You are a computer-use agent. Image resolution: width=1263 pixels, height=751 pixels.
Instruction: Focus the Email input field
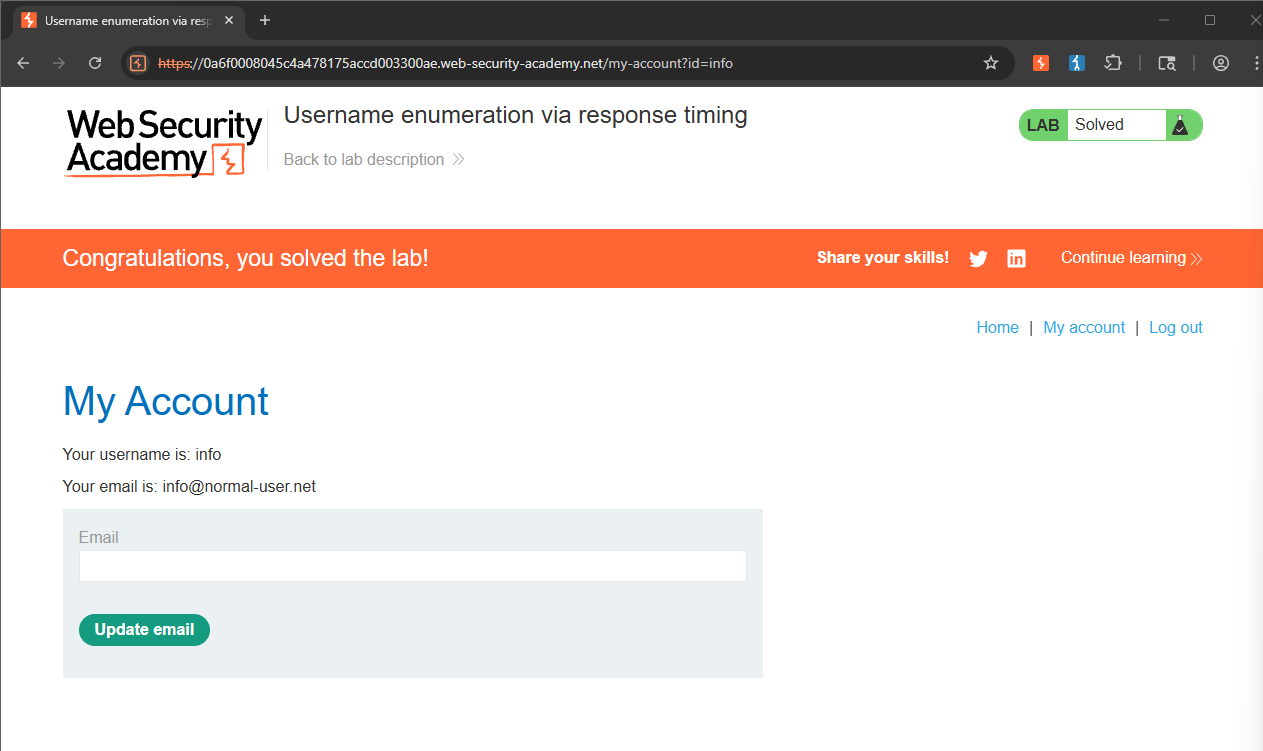(413, 566)
